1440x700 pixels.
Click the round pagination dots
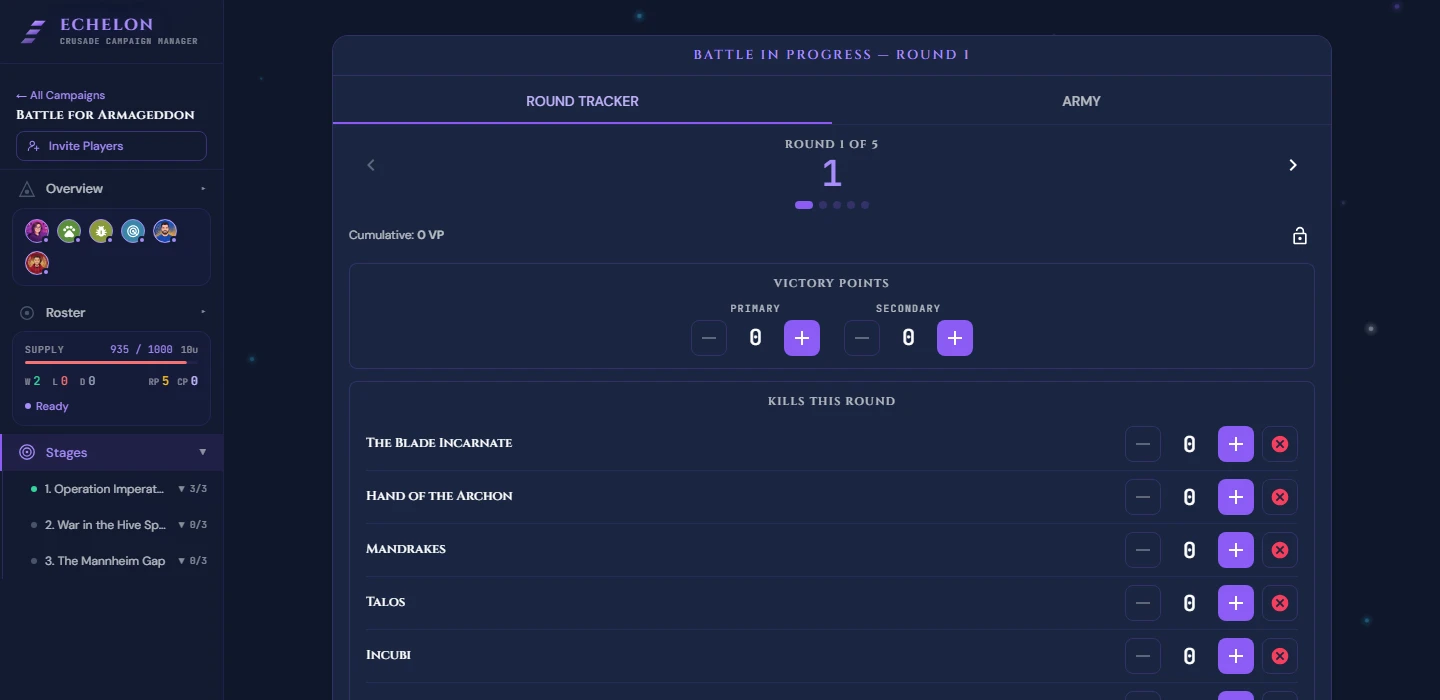(x=832, y=205)
